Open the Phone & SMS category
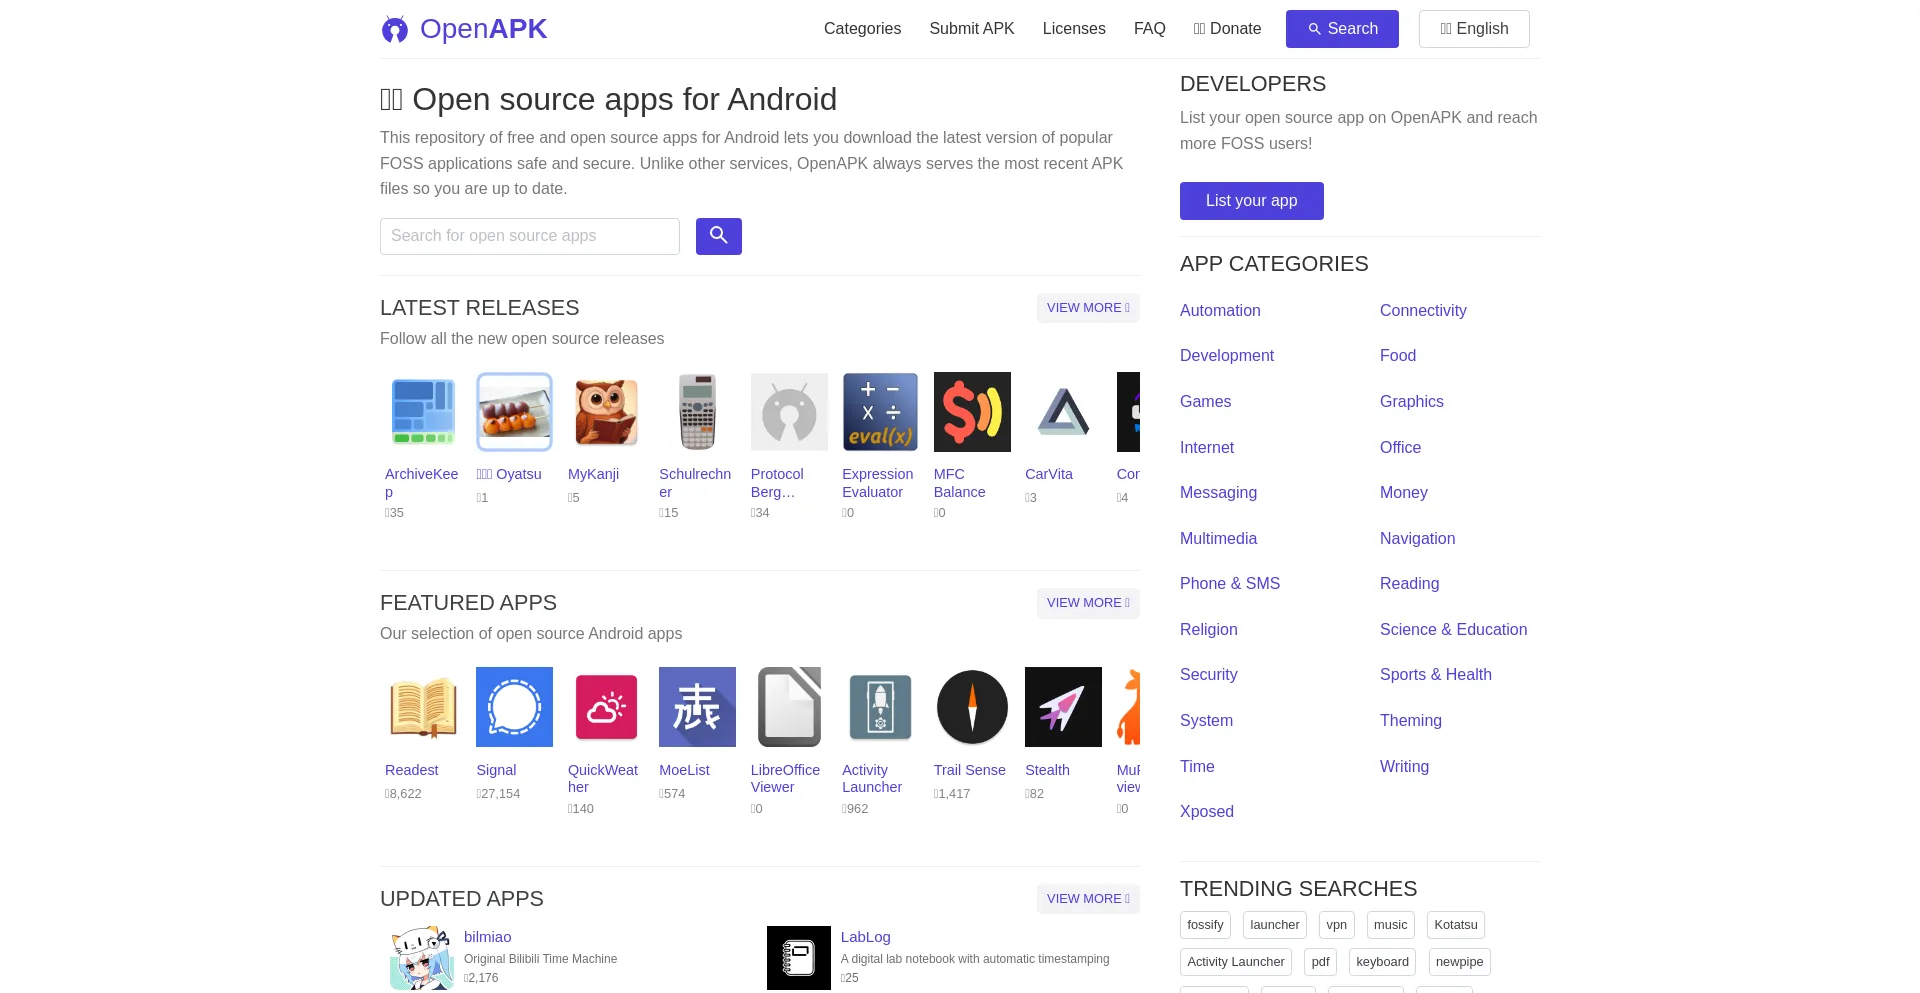This screenshot has width=1920, height=993. [1230, 583]
